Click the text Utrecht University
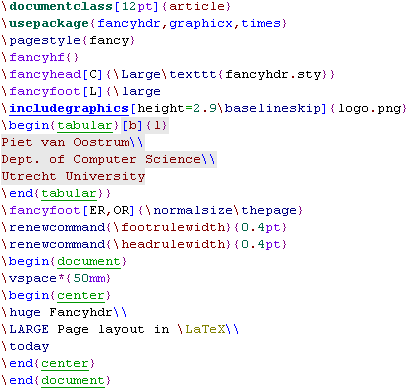Screen dimensions: 407x390 click(73, 176)
